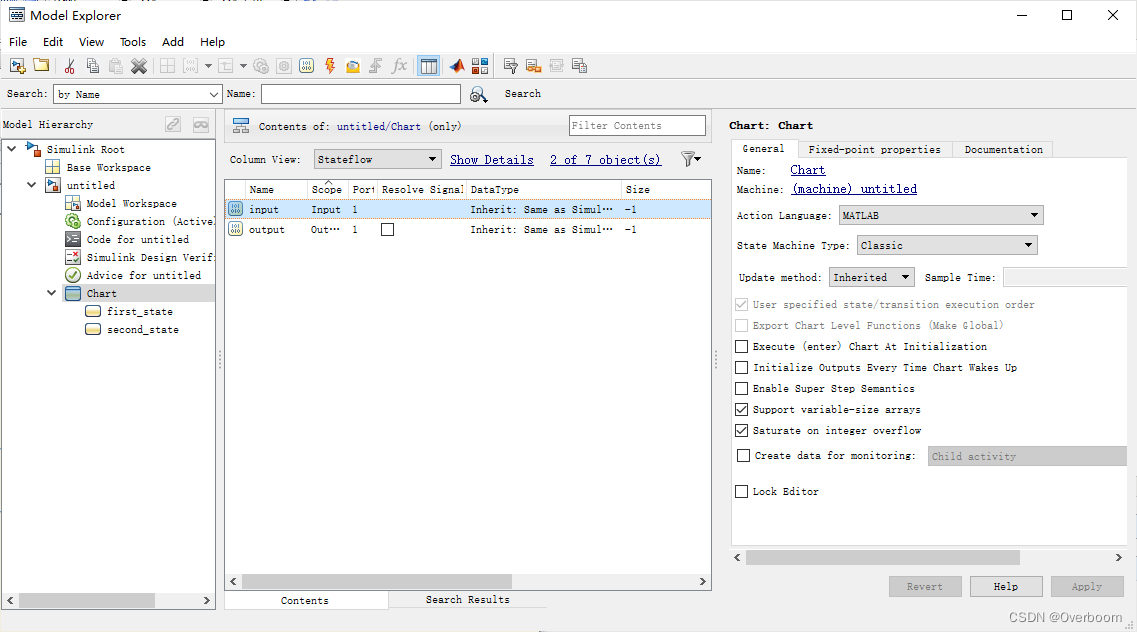Enable Initialize Outputs Every Time Chart Wakes Up

tap(742, 367)
